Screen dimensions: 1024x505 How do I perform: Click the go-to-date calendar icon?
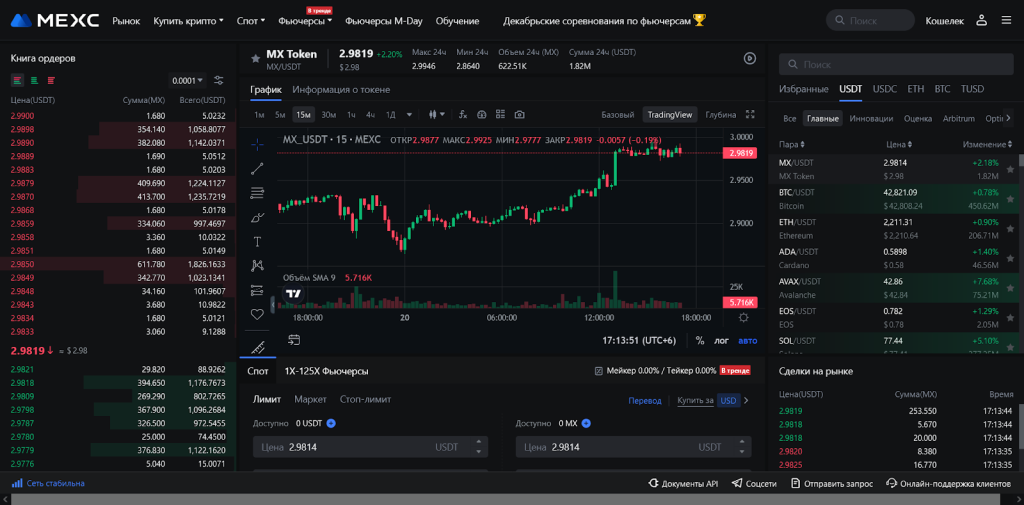click(295, 340)
